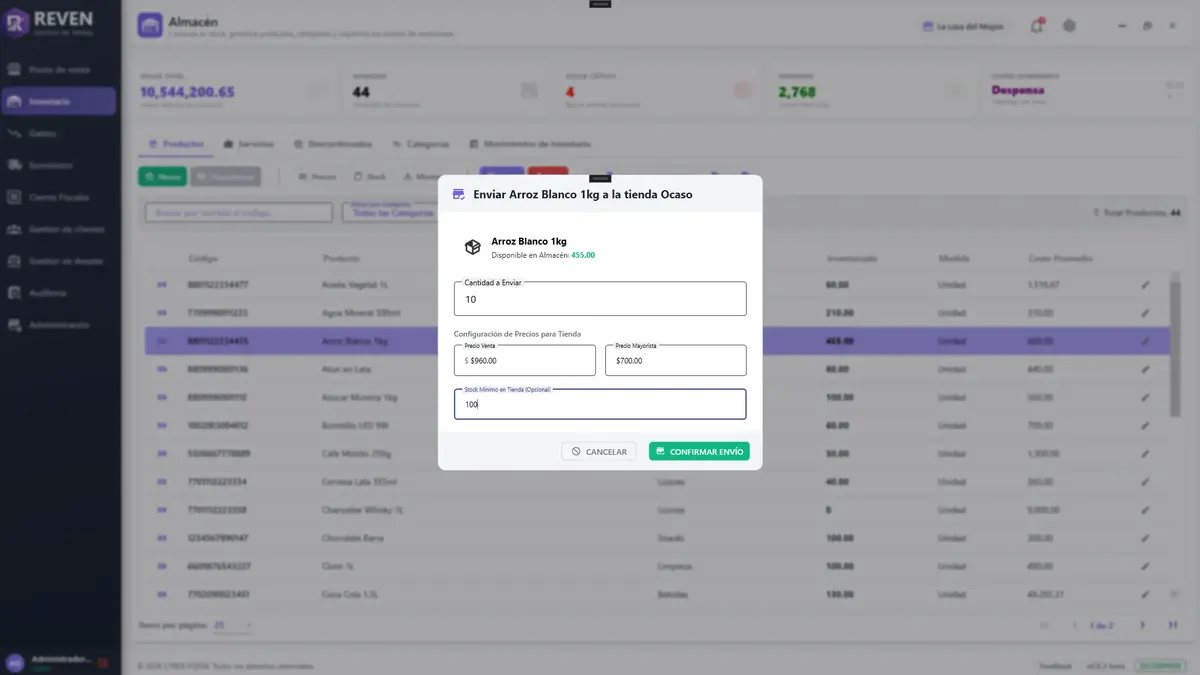
Task: Click the CONFIRMAR ENVÍO button
Action: (x=699, y=452)
